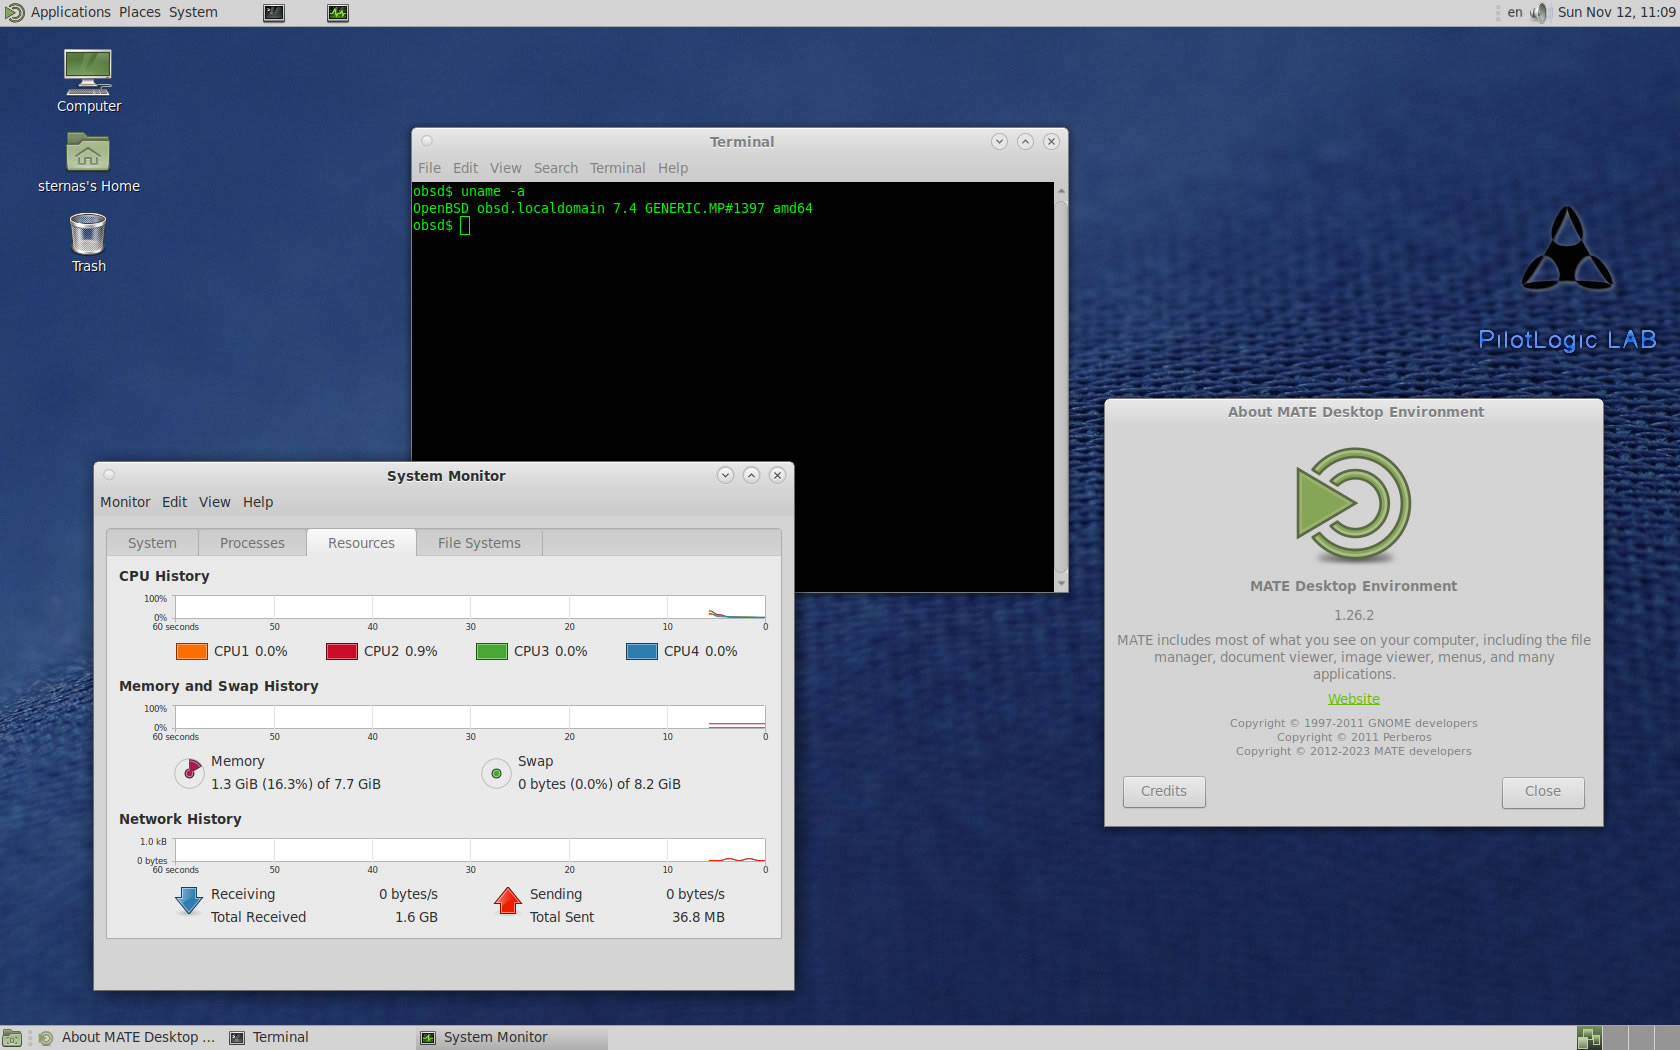Switch to the System tab
1680x1050 pixels.
point(152,543)
